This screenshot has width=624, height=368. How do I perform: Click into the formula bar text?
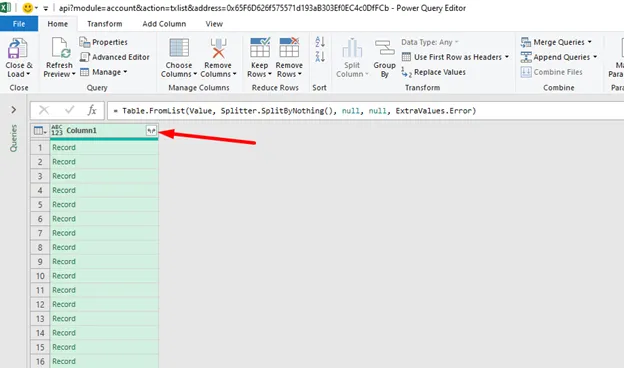295,111
